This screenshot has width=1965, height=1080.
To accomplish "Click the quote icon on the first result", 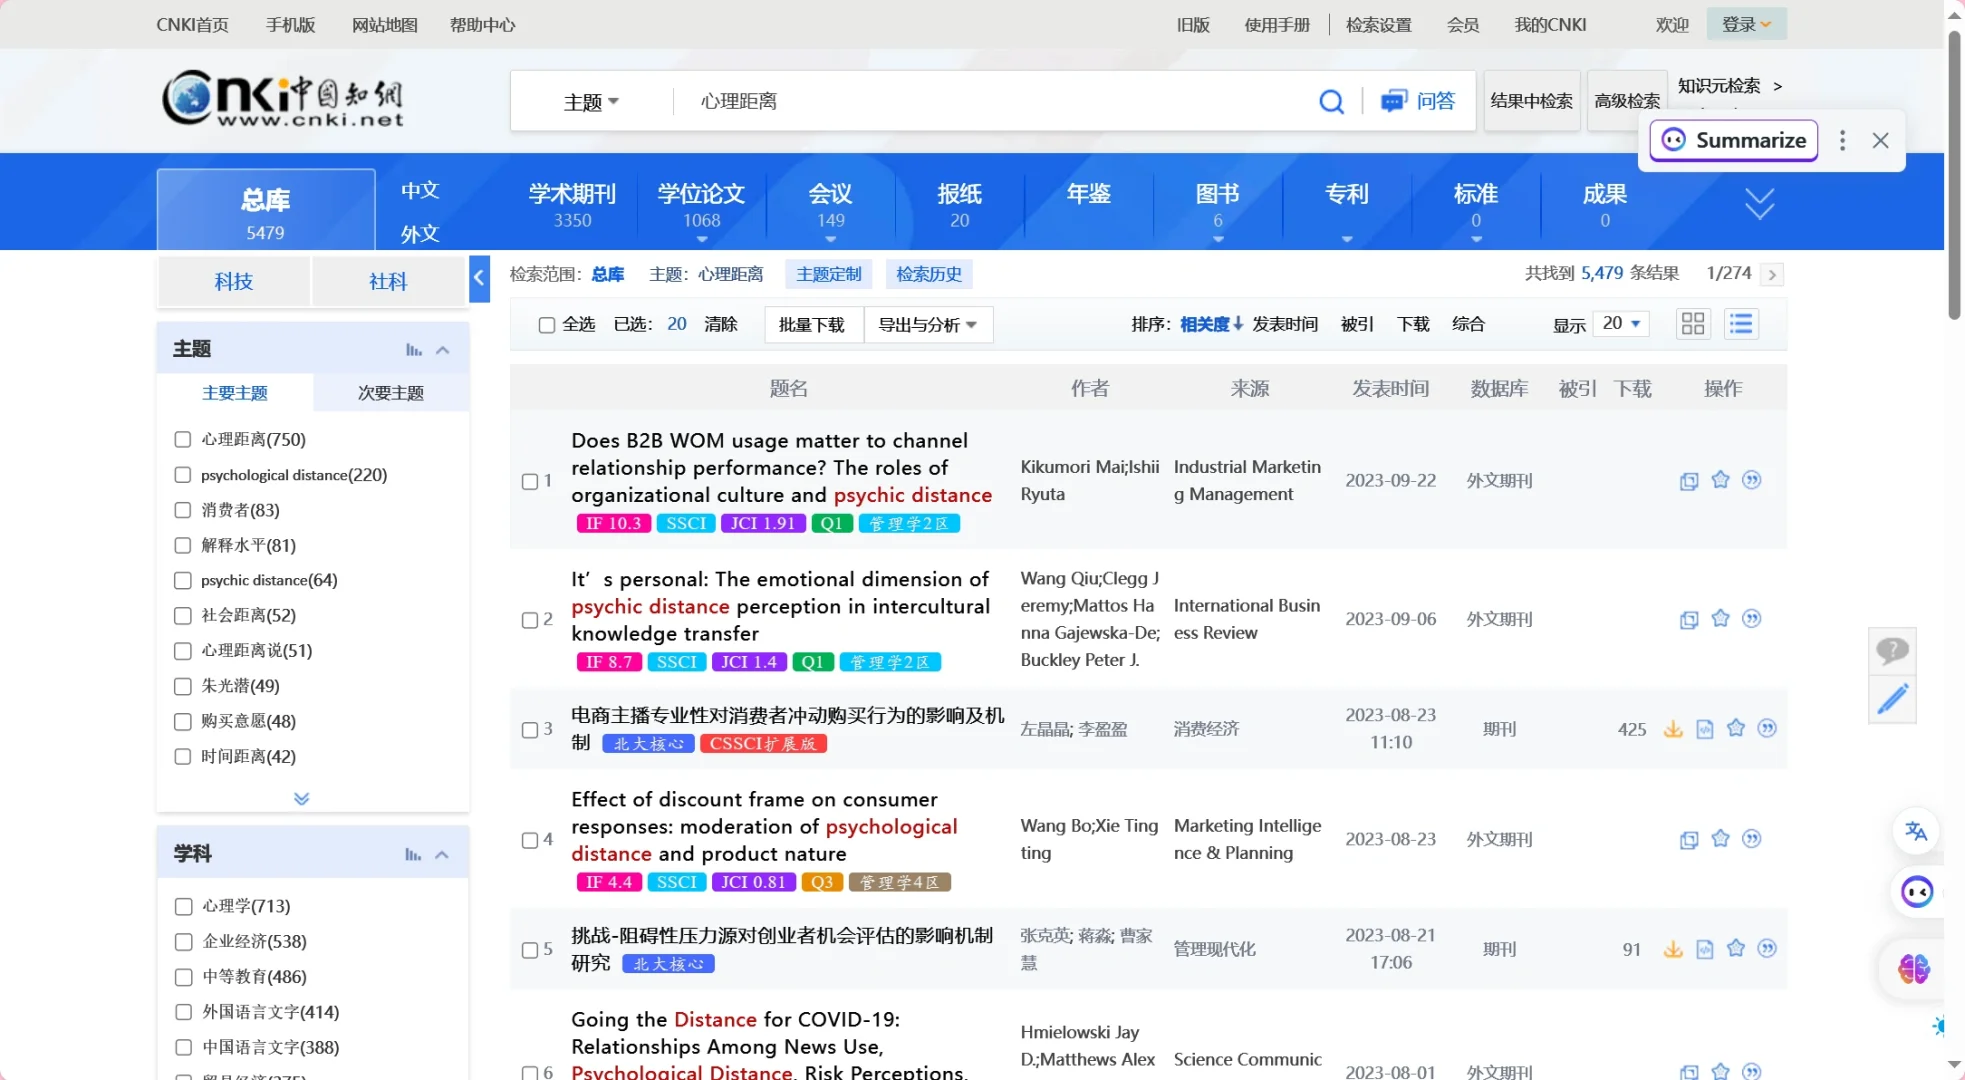I will pos(1753,480).
